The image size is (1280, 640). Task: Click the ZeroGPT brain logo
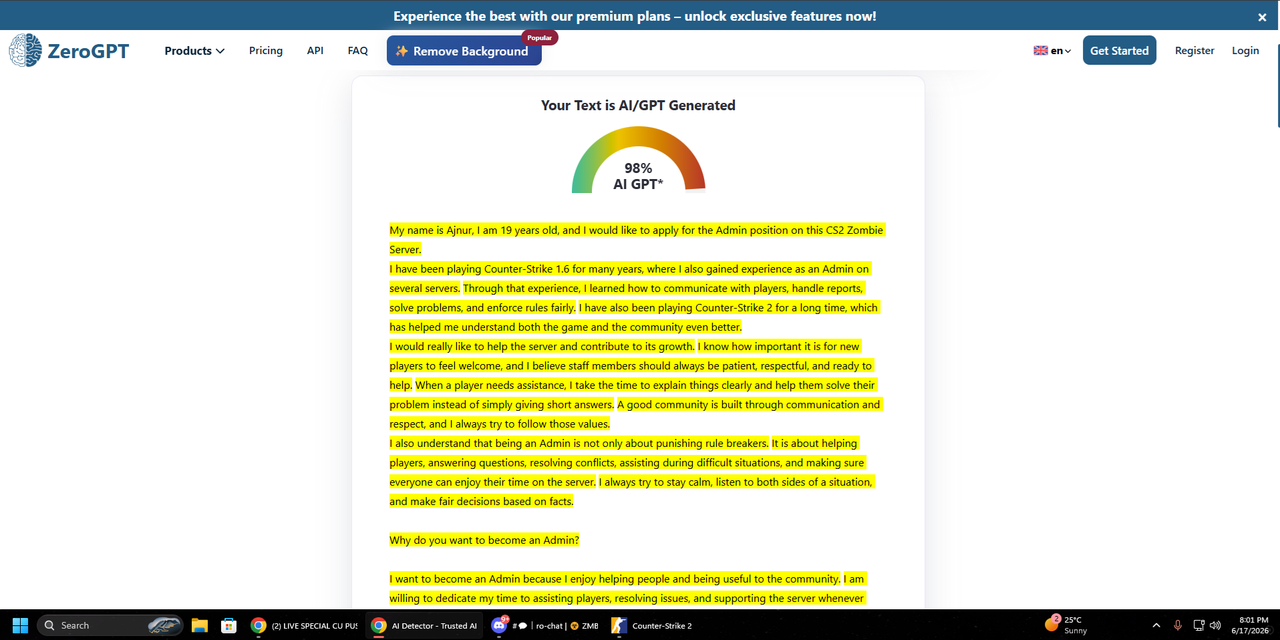(x=25, y=50)
